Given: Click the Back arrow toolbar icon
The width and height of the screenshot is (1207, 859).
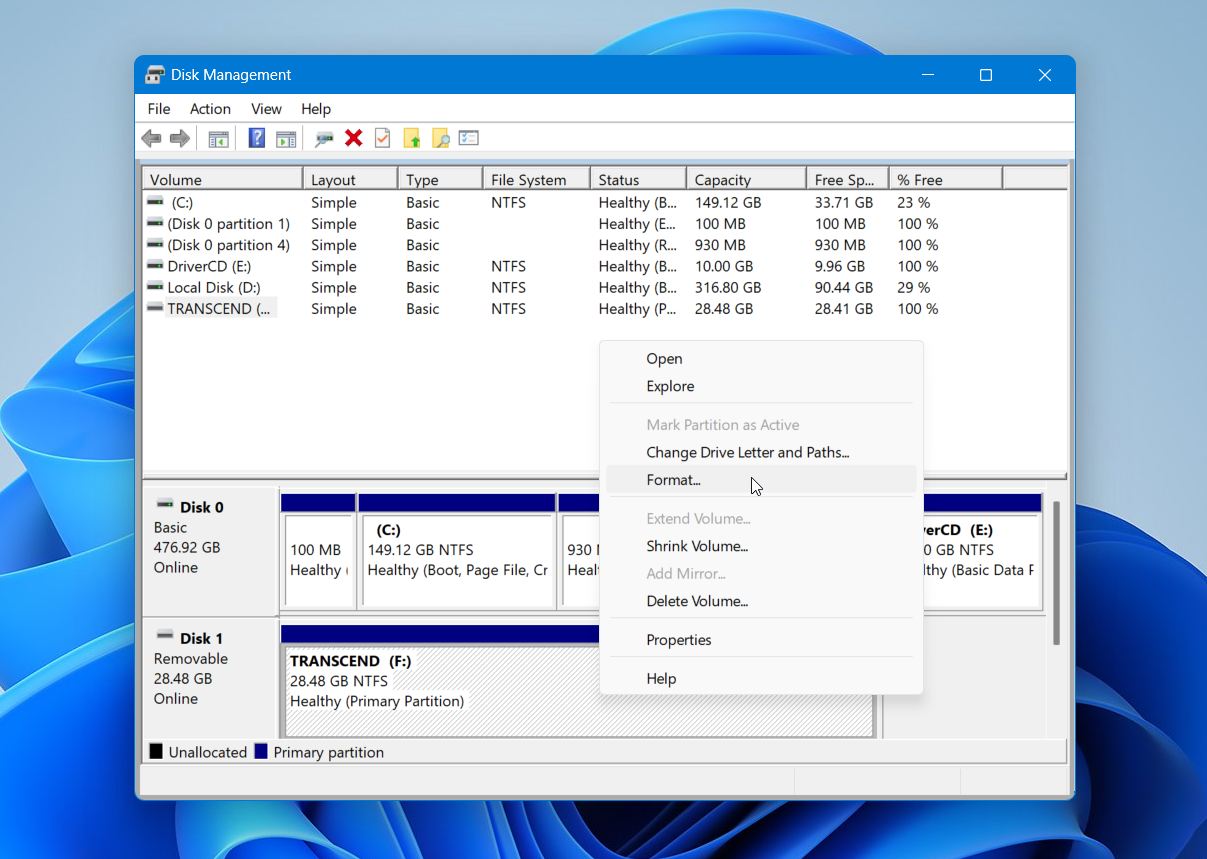Looking at the screenshot, I should click(x=152, y=139).
